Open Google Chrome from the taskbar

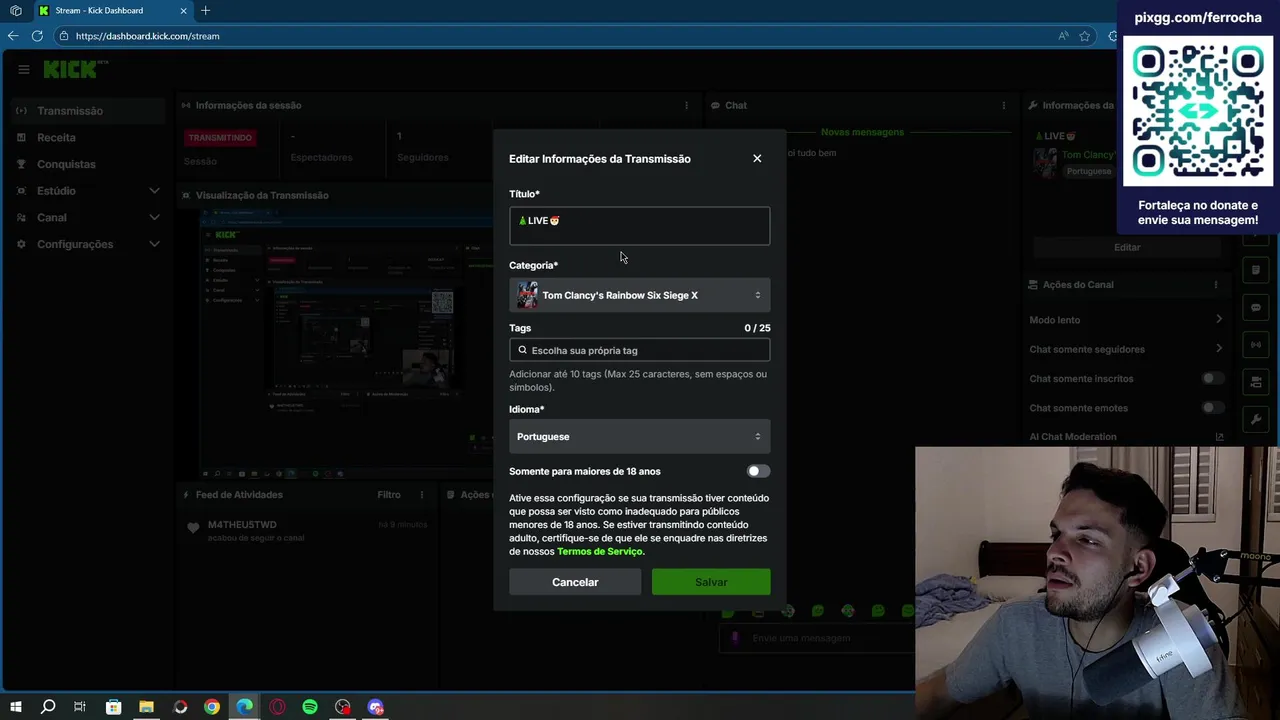[212, 707]
